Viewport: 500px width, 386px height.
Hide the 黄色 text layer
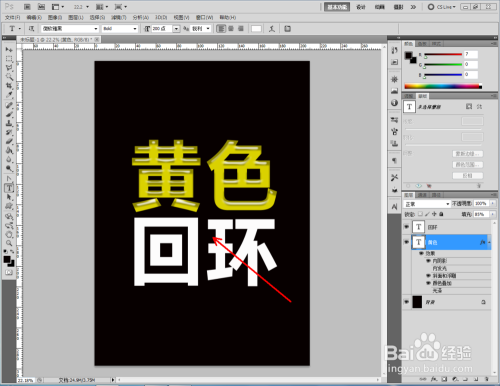point(406,242)
